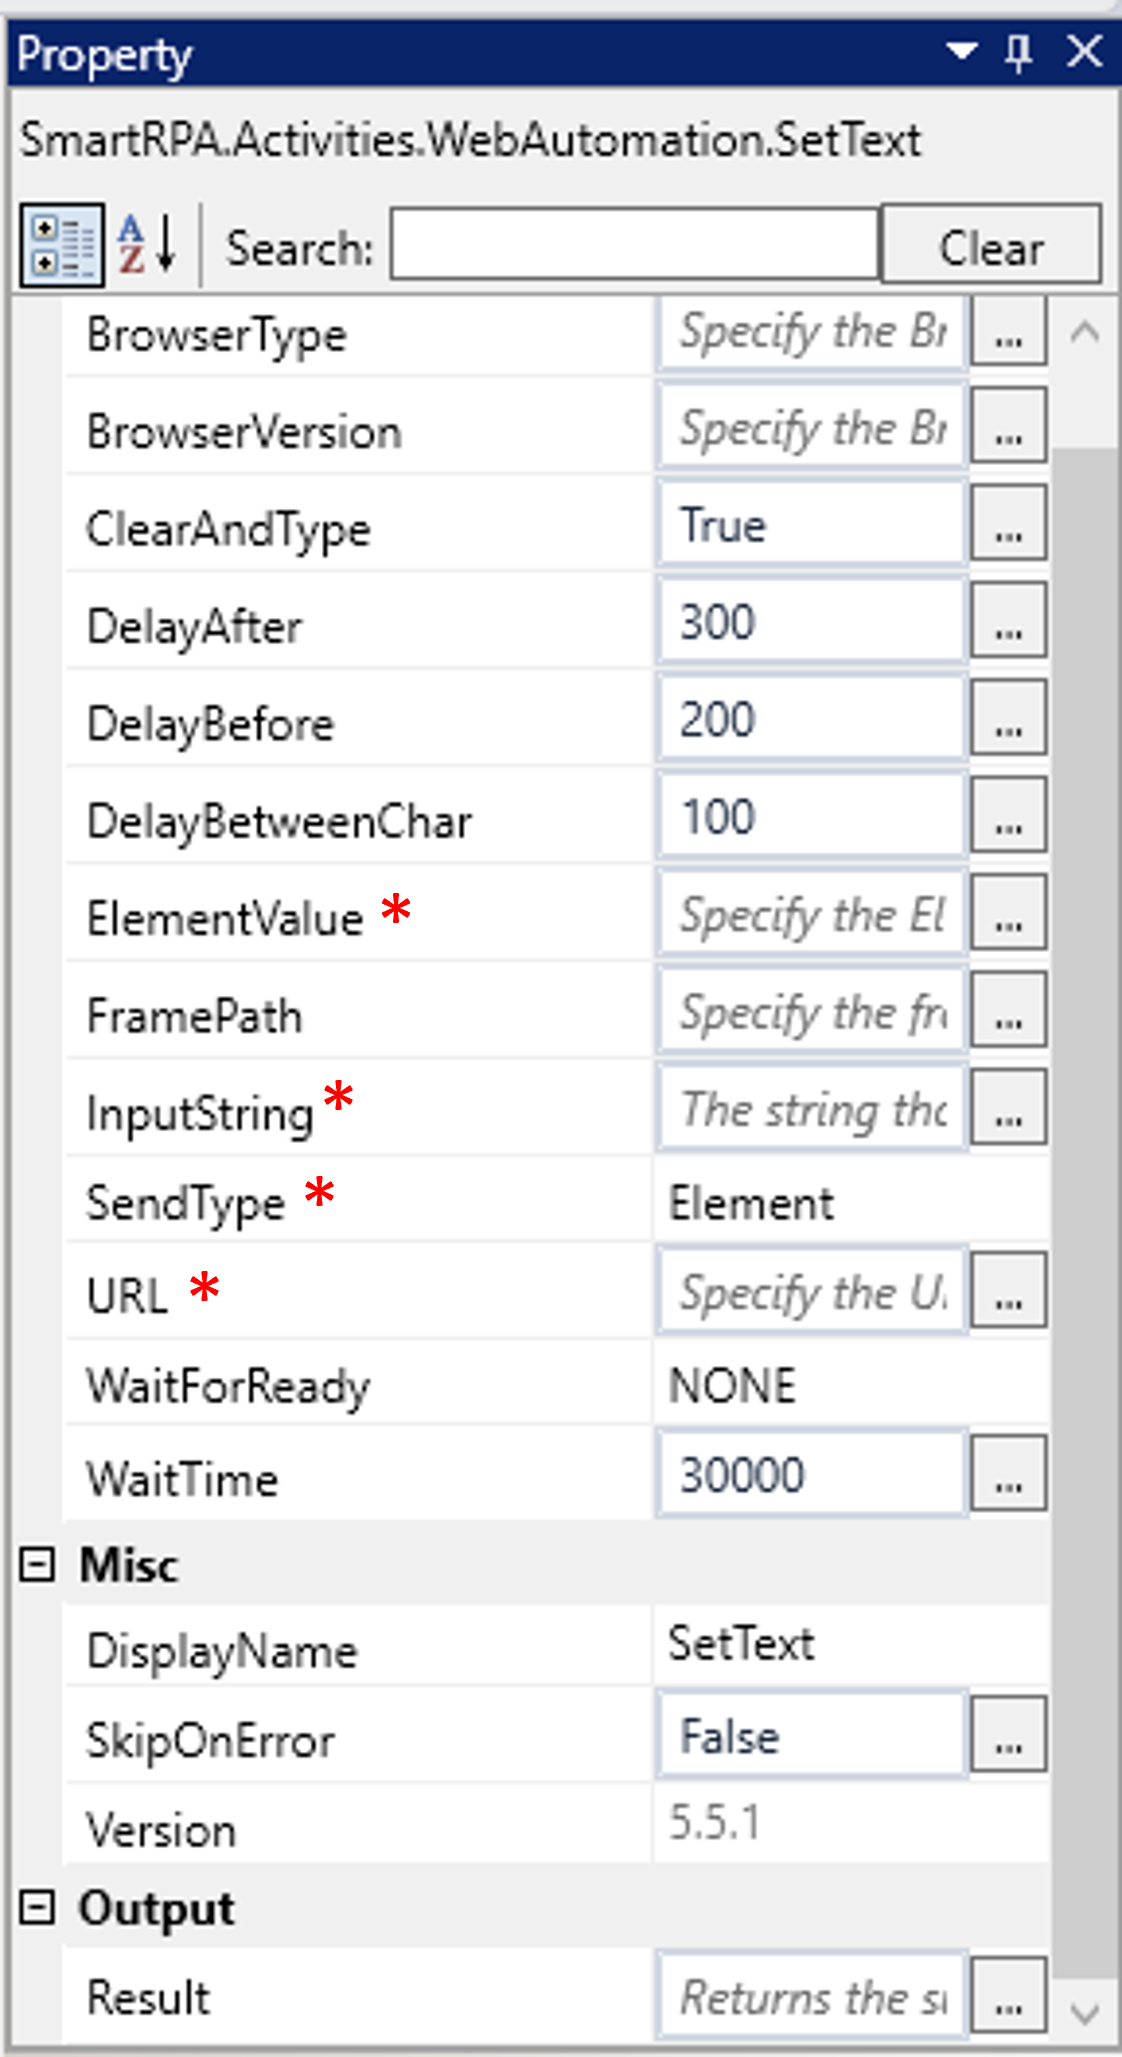The width and height of the screenshot is (1122, 2057).
Task: Select the alphabetical sort icon
Action: 146,246
